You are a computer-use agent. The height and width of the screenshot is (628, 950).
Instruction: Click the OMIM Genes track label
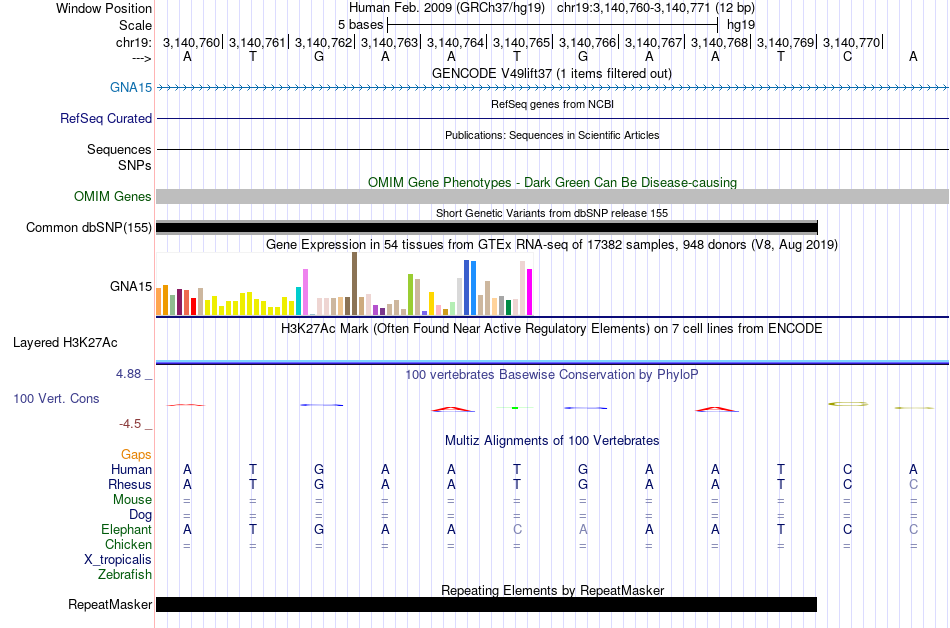pos(113,196)
